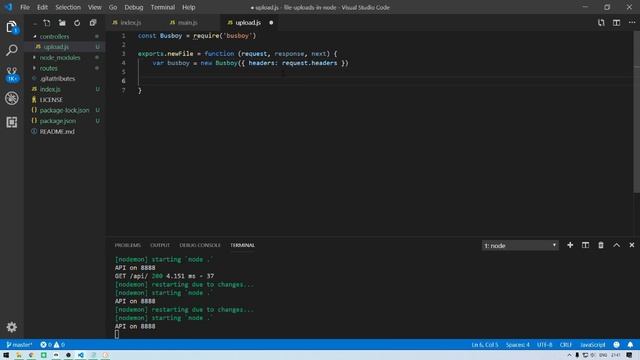640x360 pixels.
Task: Open README.md in the explorer
Action: pos(57,131)
